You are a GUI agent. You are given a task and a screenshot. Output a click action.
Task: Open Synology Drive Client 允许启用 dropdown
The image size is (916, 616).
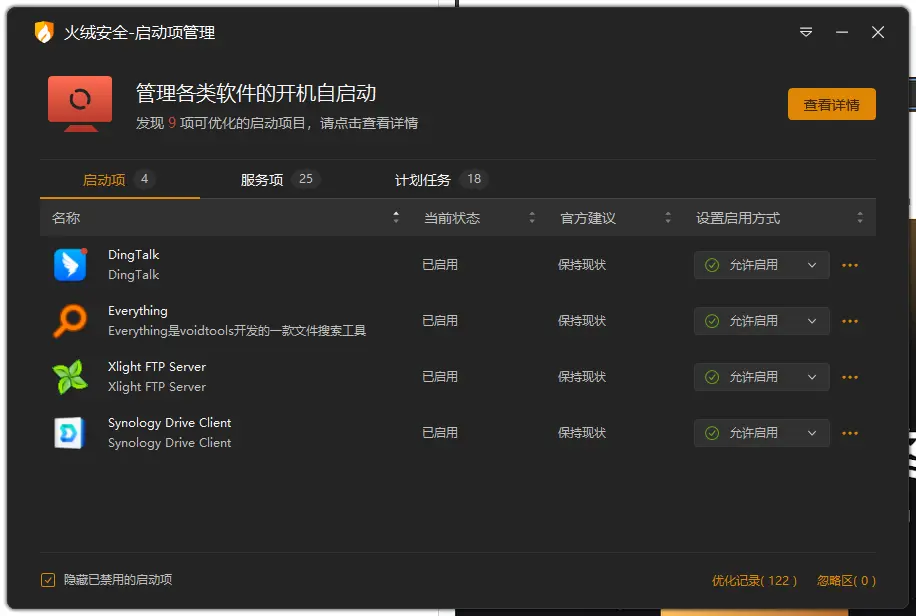761,433
